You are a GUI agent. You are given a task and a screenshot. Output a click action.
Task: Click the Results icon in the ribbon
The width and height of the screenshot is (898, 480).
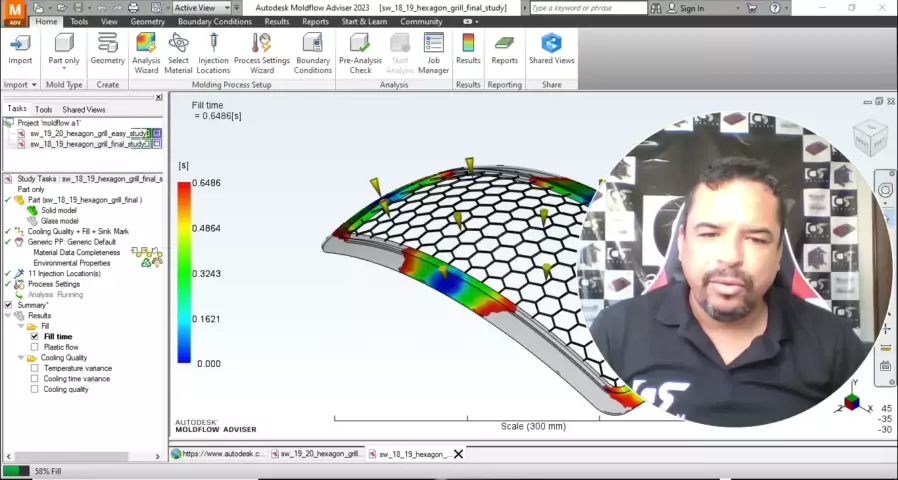[468, 44]
